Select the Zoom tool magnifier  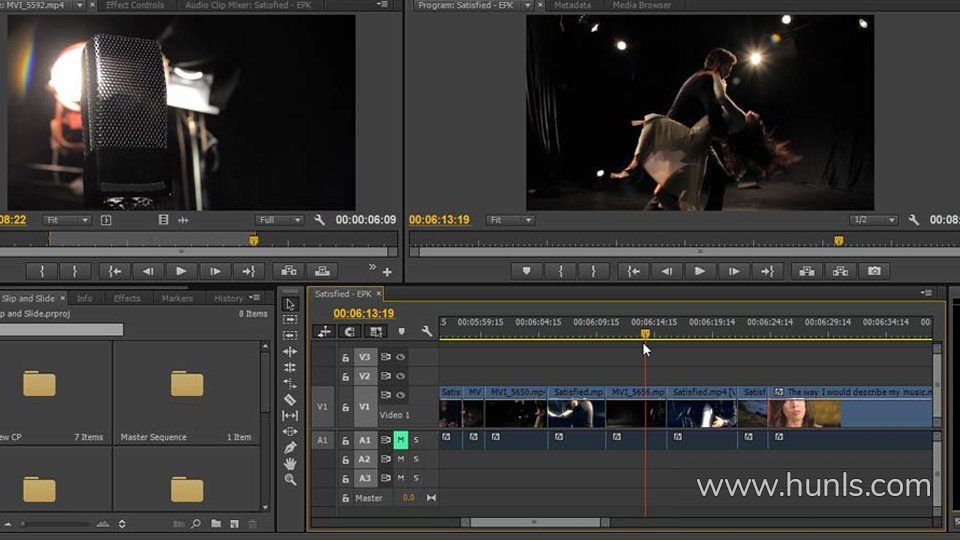290,479
